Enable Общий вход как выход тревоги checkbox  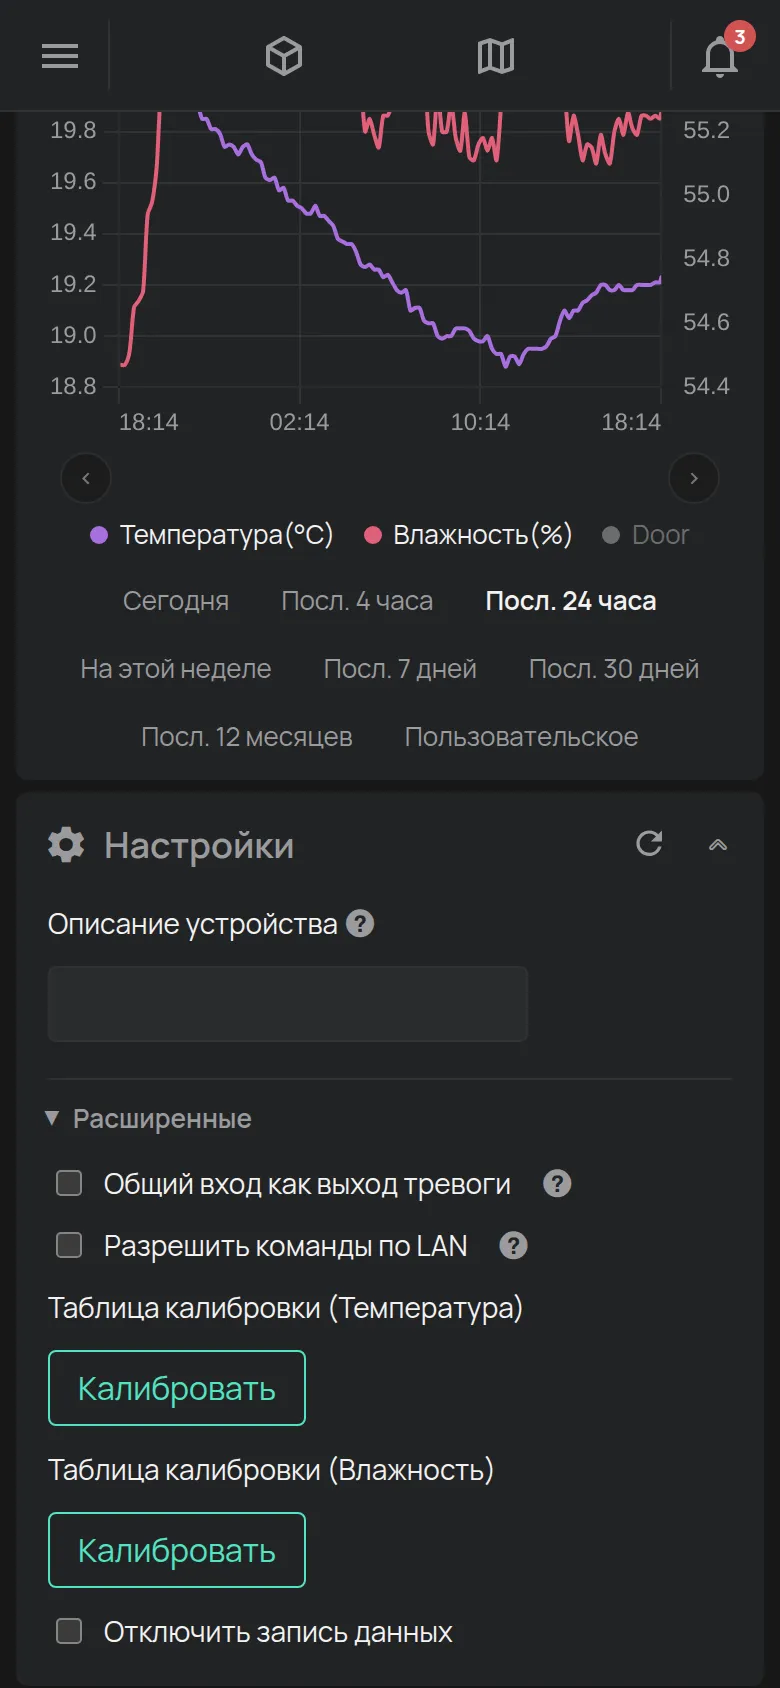(69, 1184)
